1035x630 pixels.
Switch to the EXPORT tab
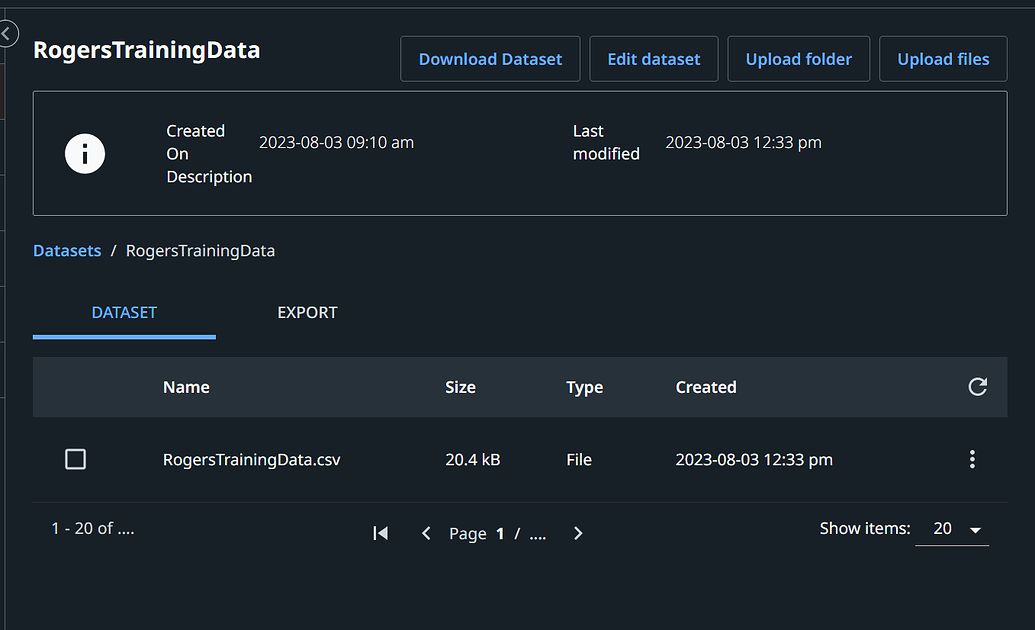pyautogui.click(x=307, y=313)
